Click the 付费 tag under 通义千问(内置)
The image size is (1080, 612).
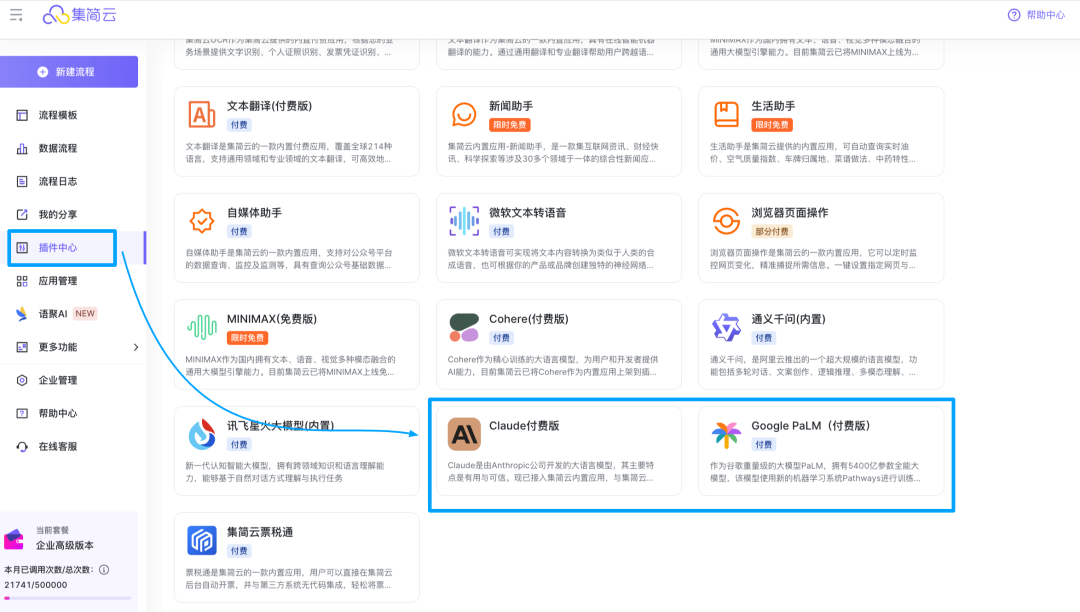click(763, 338)
